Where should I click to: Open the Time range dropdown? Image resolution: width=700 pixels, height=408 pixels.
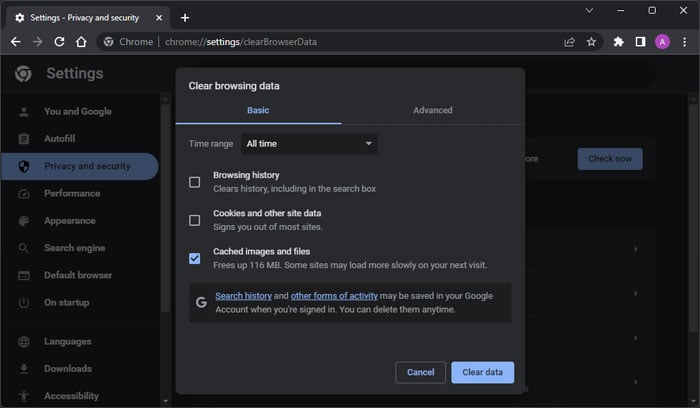pos(309,144)
